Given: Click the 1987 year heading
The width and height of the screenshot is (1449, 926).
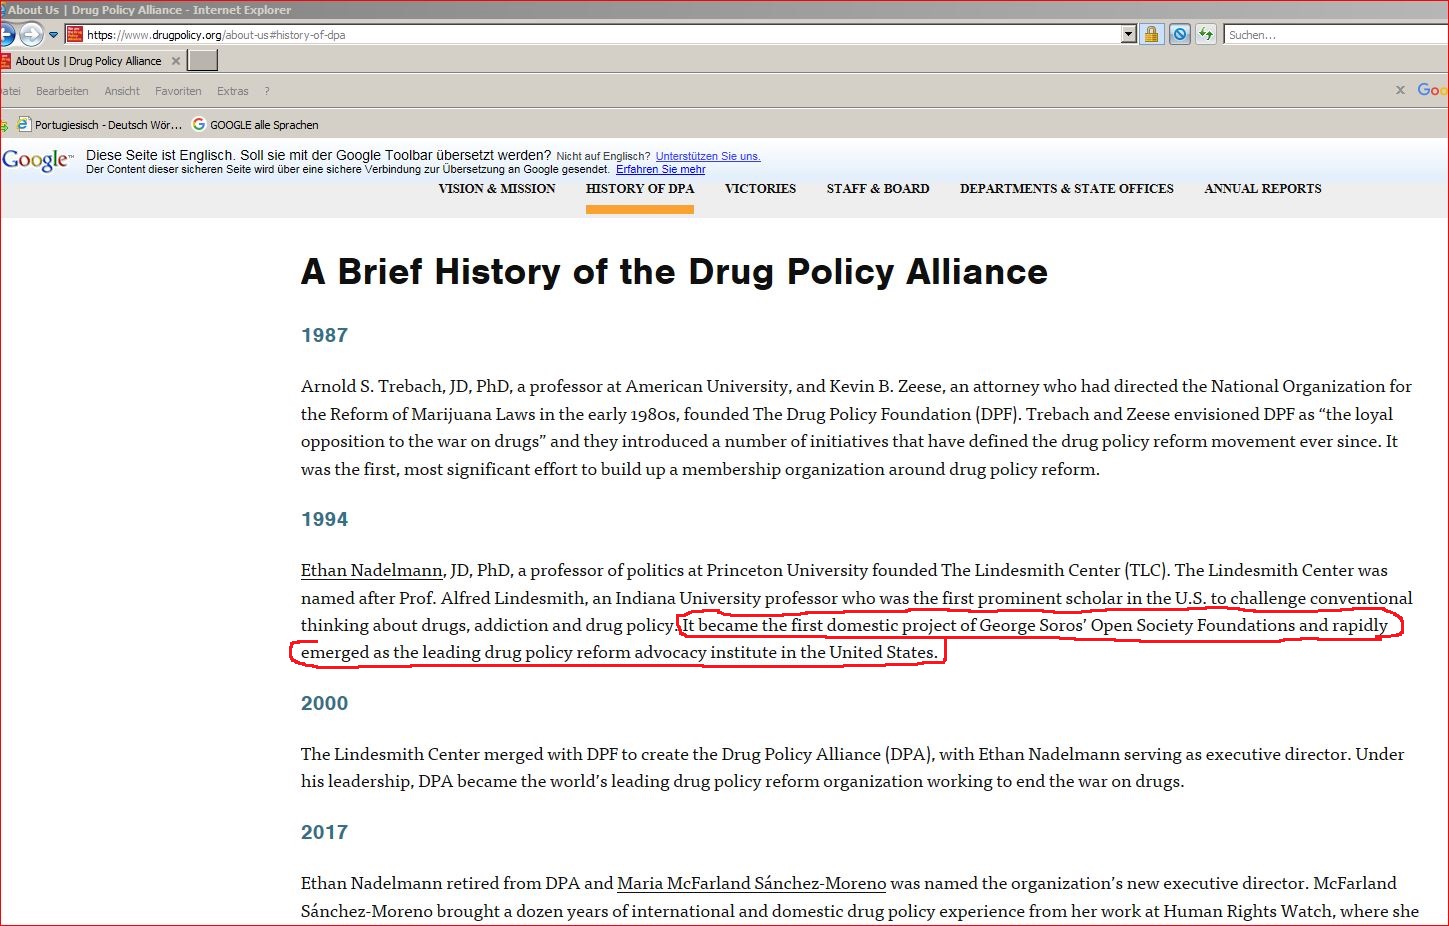Looking at the screenshot, I should pos(324,336).
